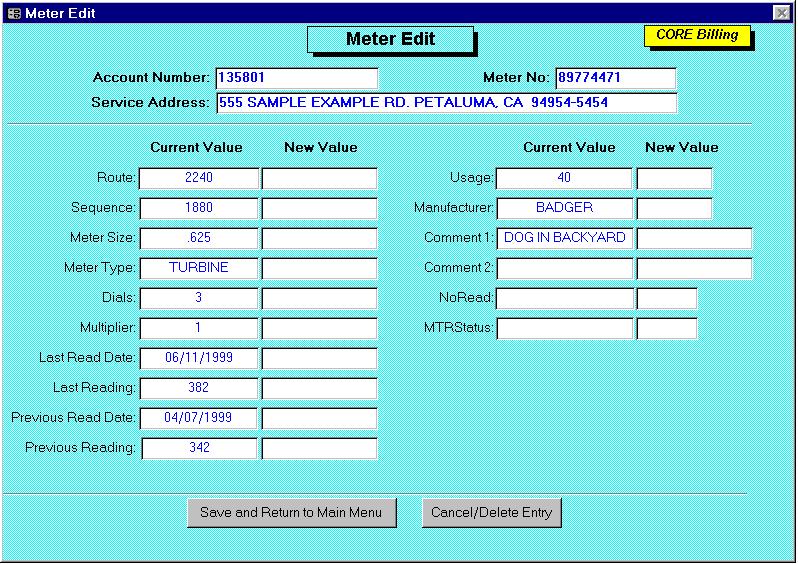The height and width of the screenshot is (564, 798).
Task: Click into the Service Address field
Action: click(x=446, y=103)
